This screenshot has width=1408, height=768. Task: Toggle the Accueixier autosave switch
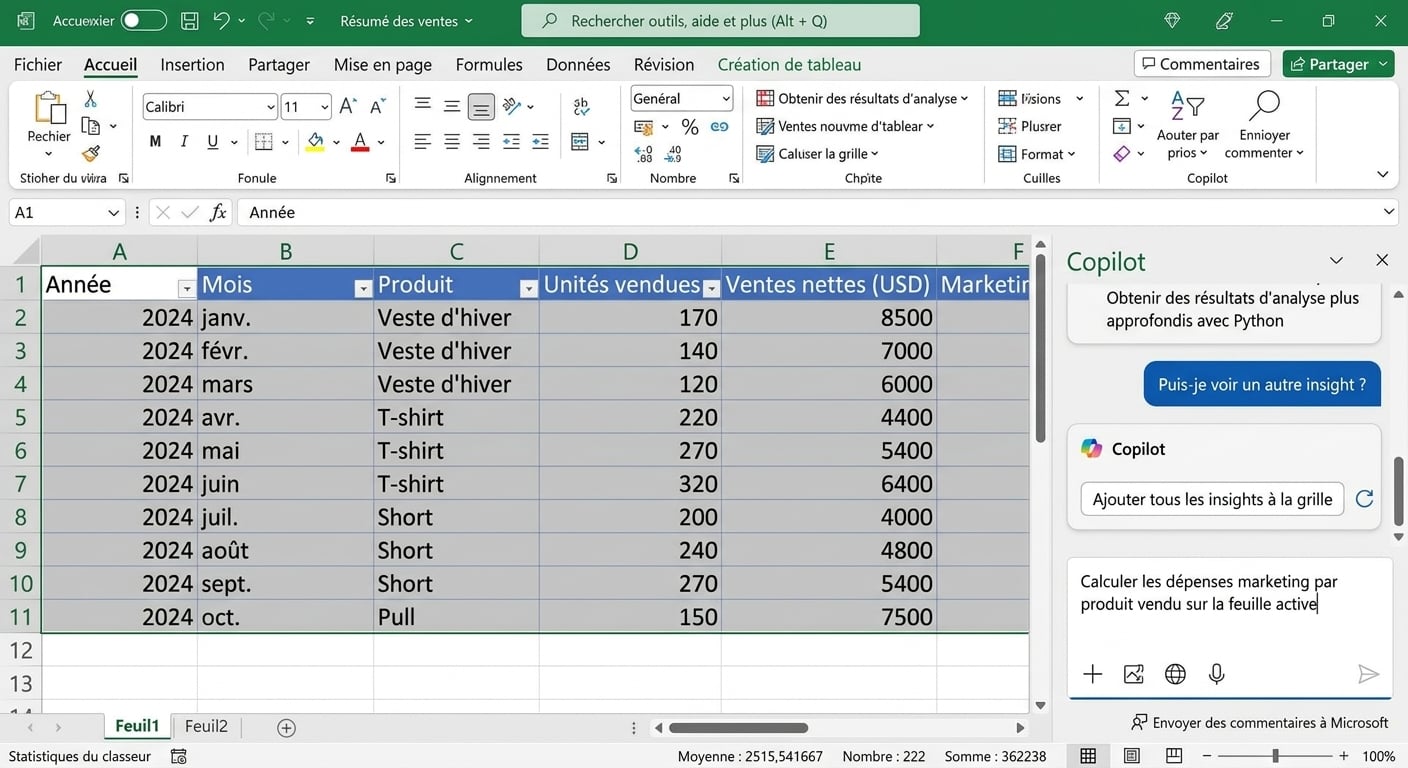tap(144, 21)
